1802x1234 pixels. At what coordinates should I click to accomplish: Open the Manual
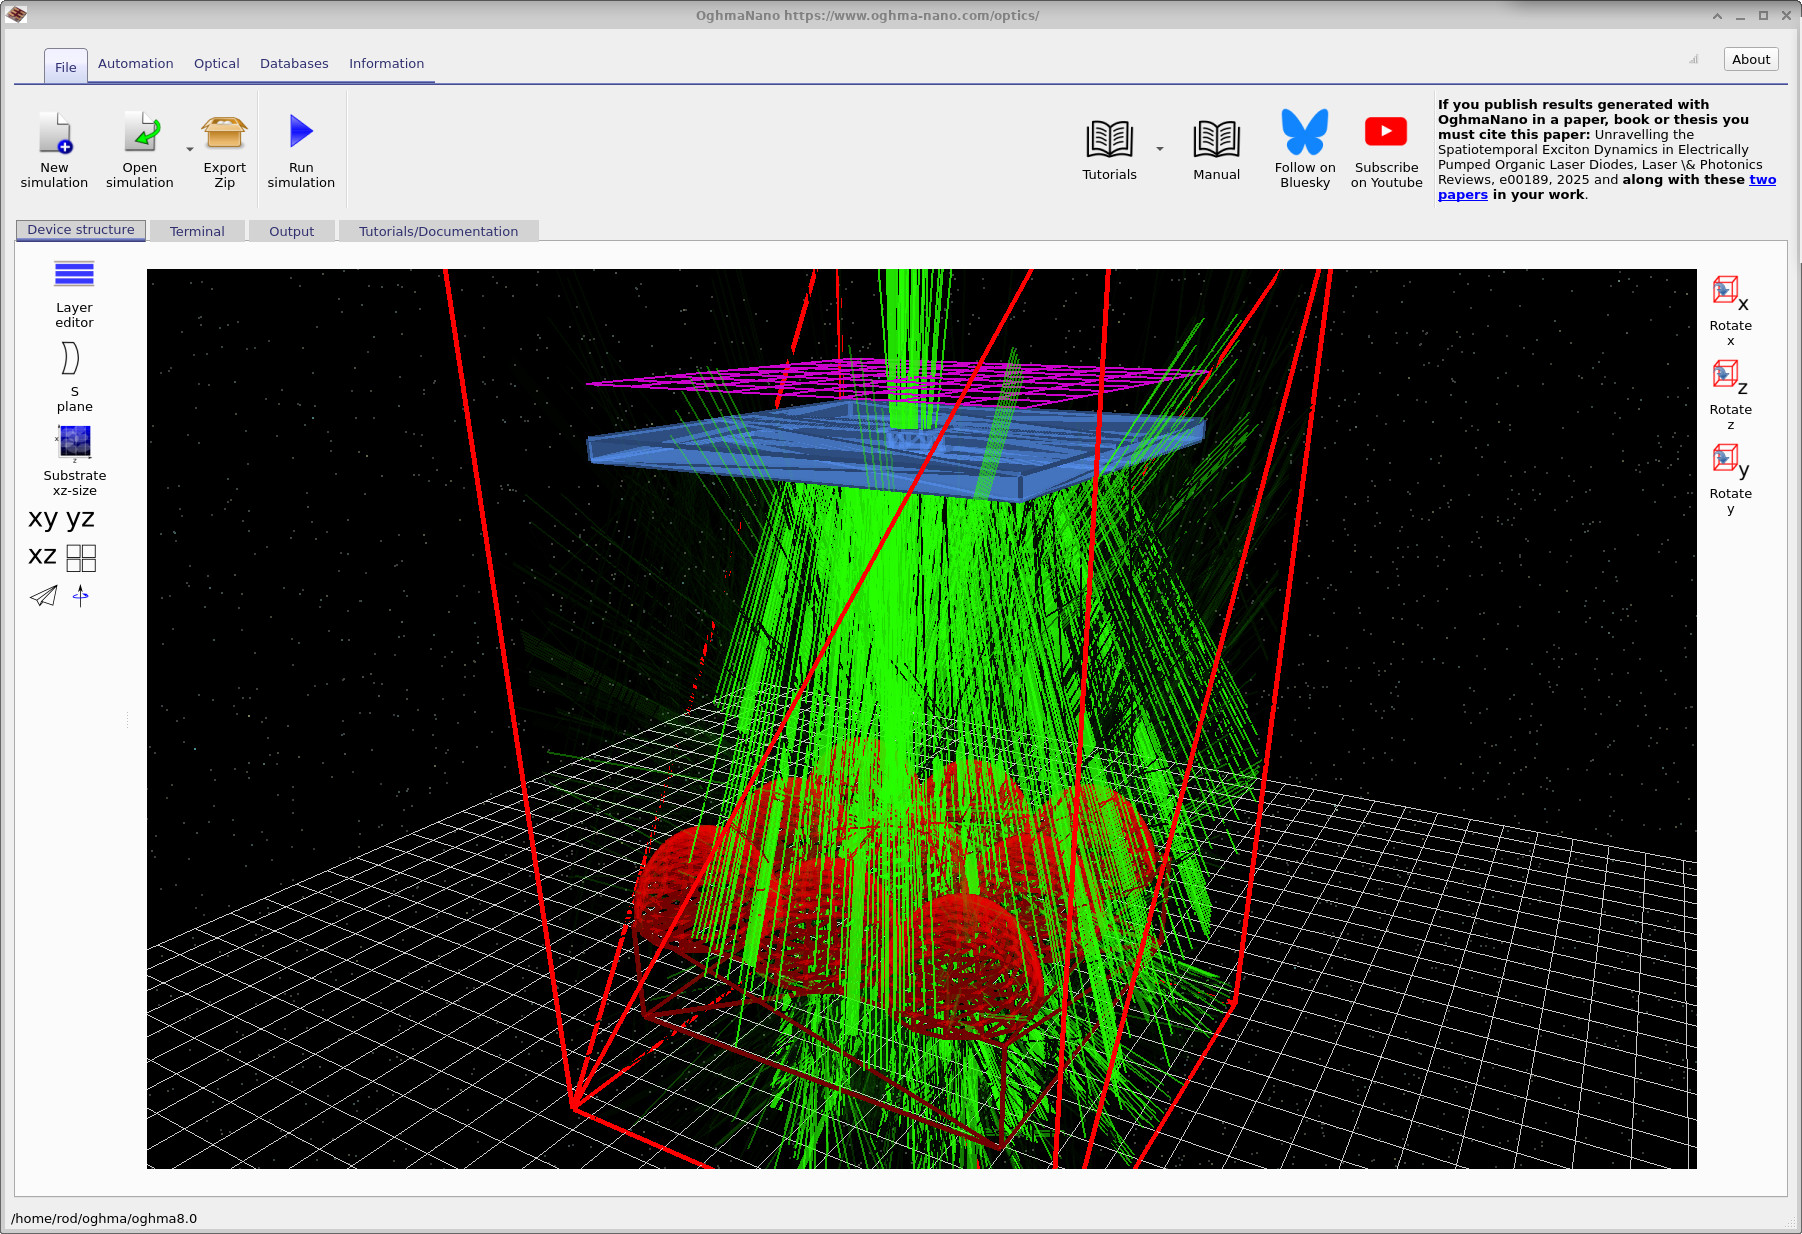click(x=1215, y=145)
